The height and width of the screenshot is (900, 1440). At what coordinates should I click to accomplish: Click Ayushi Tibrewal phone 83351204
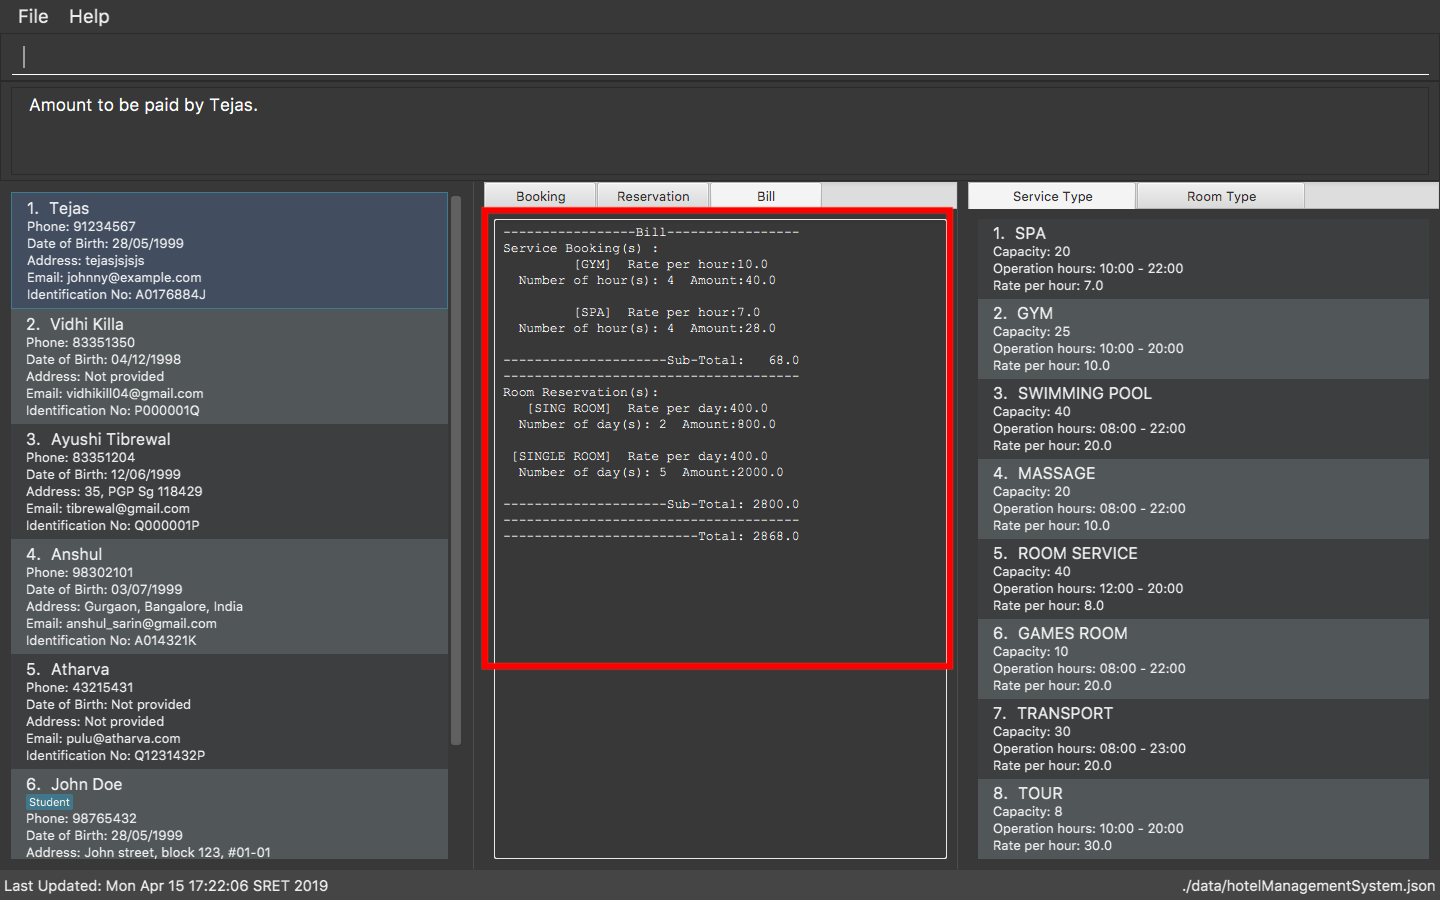coord(80,457)
